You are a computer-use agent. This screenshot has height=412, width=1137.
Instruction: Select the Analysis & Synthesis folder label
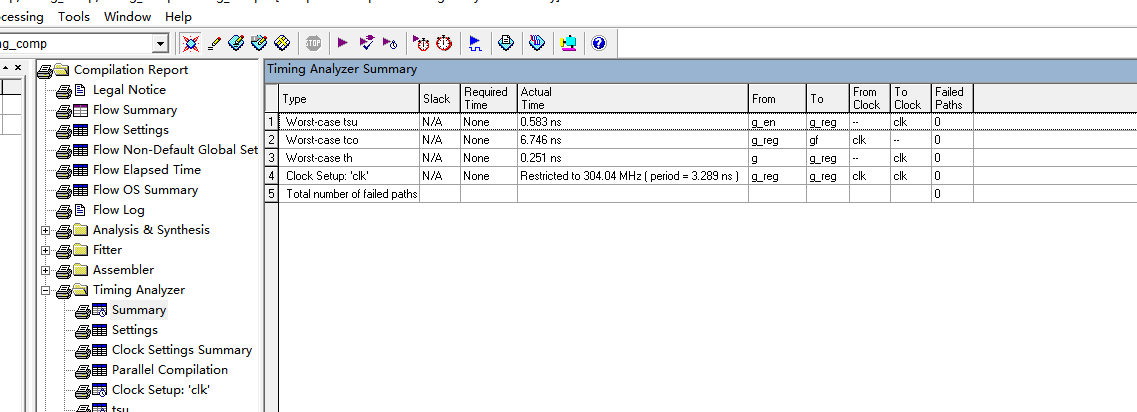151,229
